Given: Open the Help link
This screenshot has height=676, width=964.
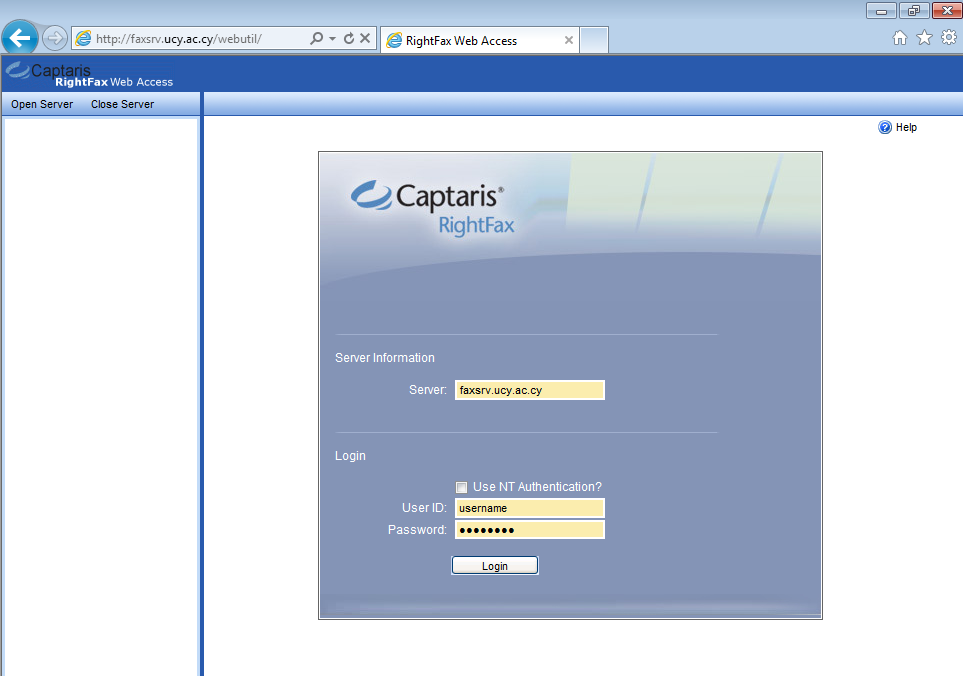Looking at the screenshot, I should [x=906, y=127].
